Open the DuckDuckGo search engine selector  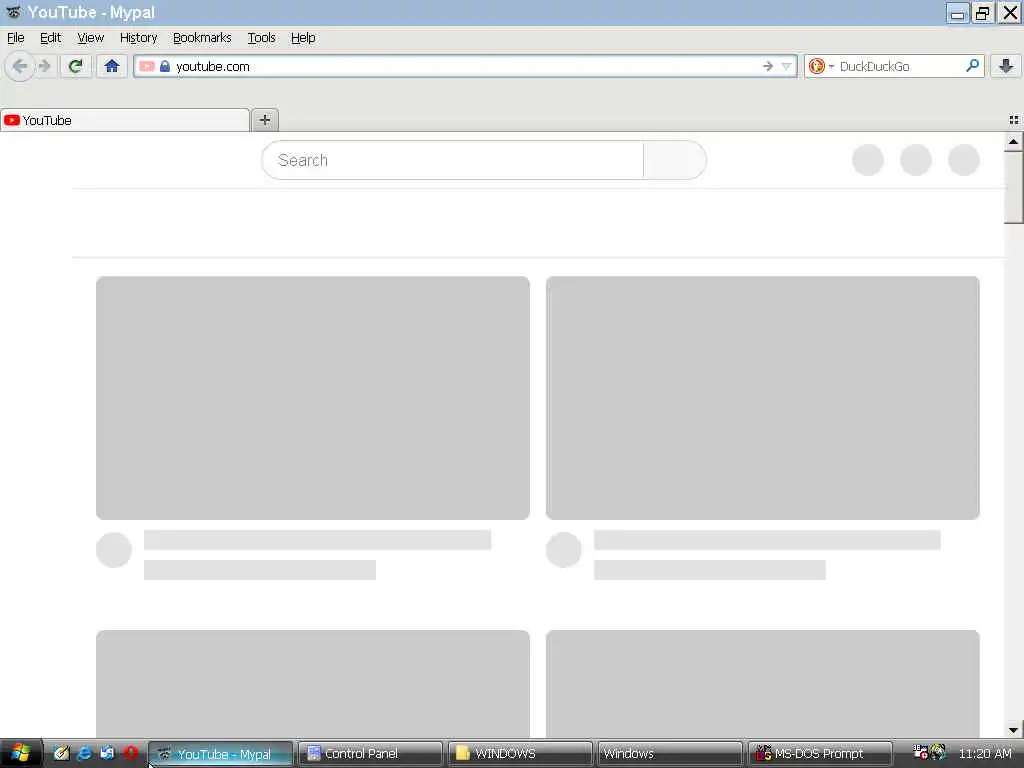pos(821,66)
